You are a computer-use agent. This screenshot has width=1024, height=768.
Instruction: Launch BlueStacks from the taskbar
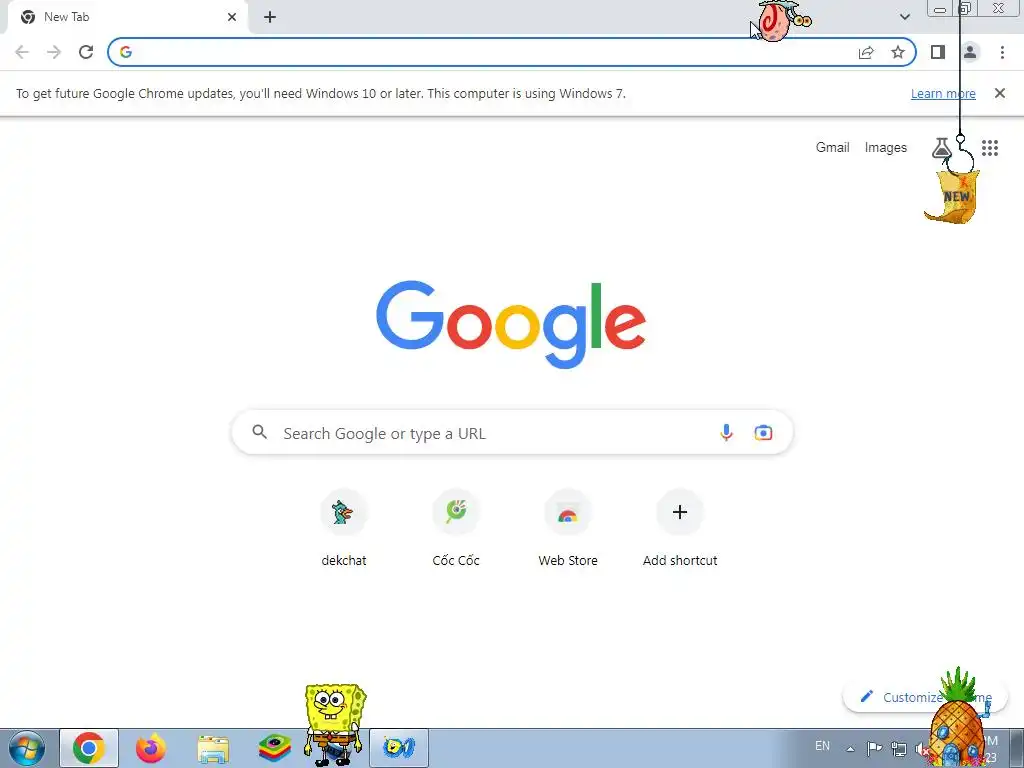[x=275, y=748]
